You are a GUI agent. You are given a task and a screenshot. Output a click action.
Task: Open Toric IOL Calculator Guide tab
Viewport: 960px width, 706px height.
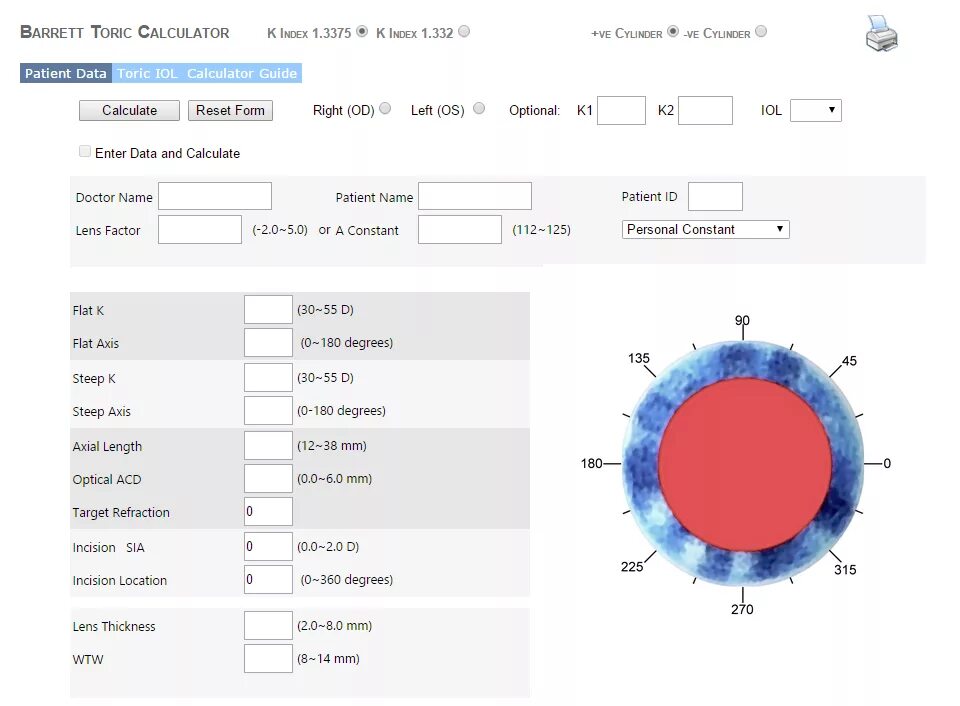207,73
